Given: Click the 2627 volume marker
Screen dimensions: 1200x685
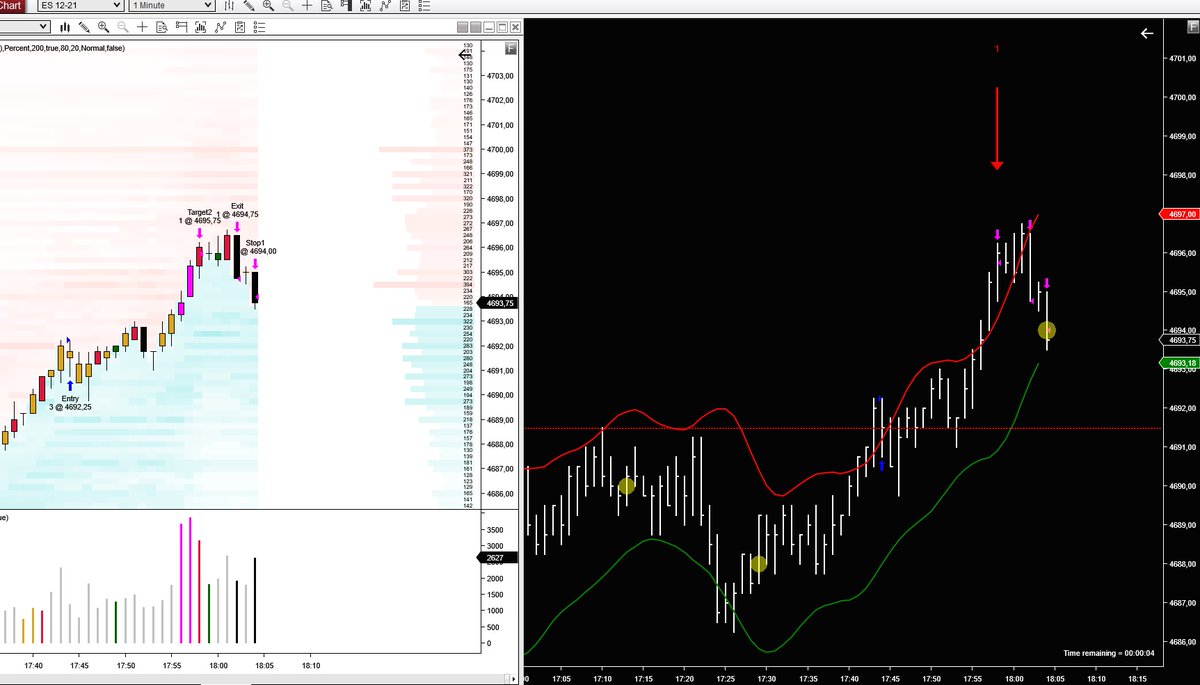Looking at the screenshot, I should [x=497, y=557].
